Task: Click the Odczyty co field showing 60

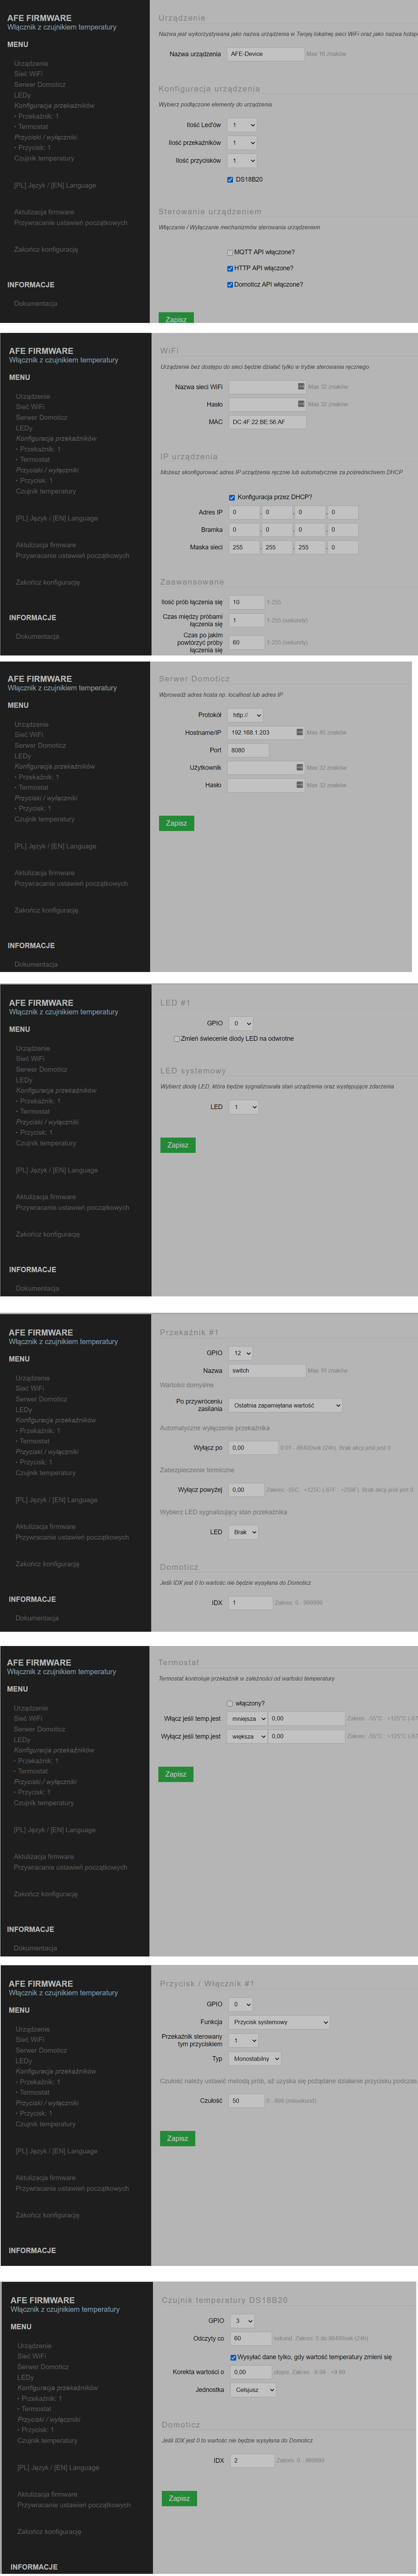Action: (251, 2339)
